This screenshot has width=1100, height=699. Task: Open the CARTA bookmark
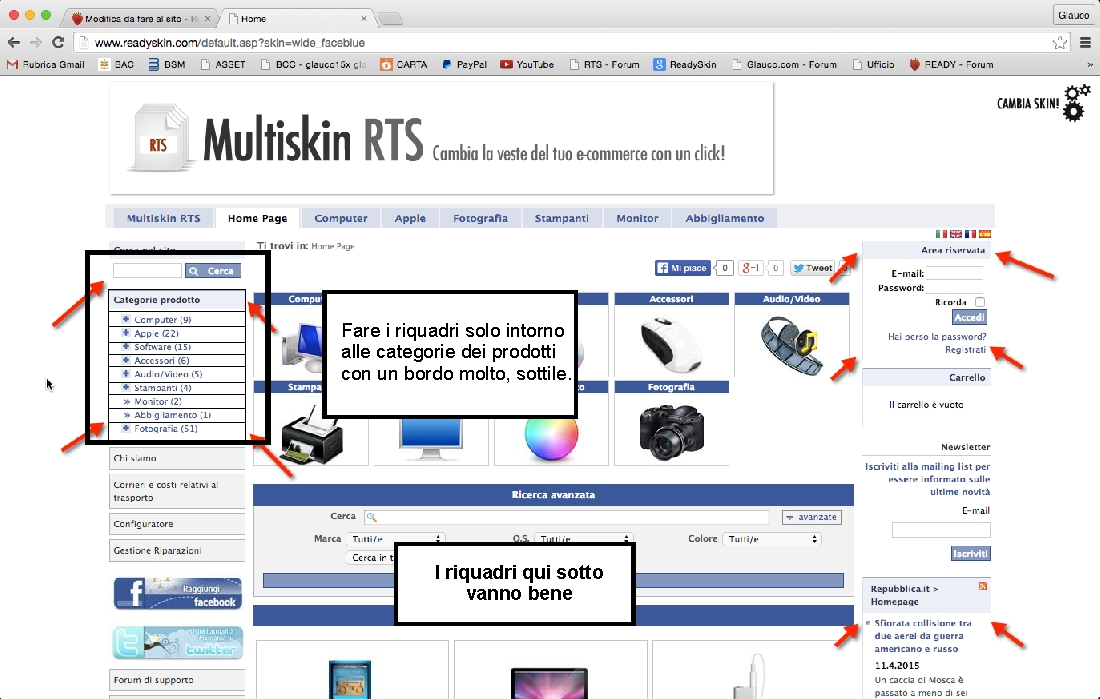pyautogui.click(x=404, y=65)
